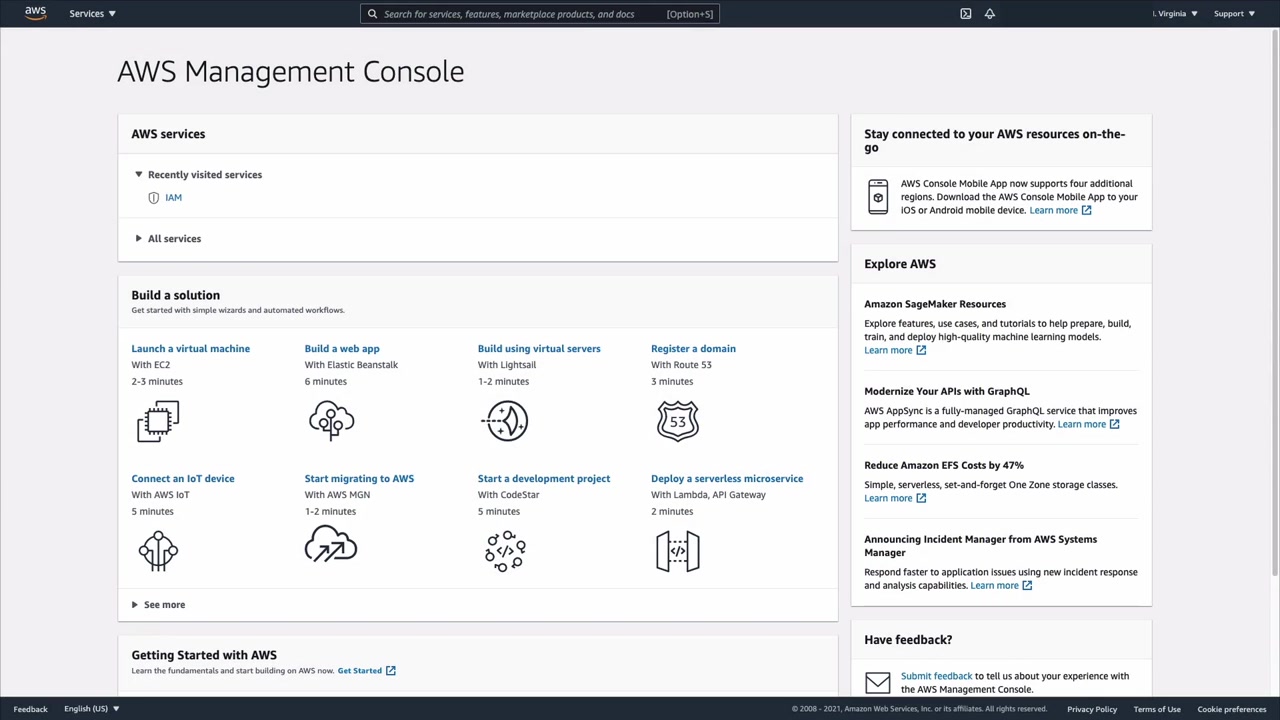The width and height of the screenshot is (1280, 720).
Task: Click Learn more about Incident Manager
Action: pyautogui.click(x=994, y=586)
